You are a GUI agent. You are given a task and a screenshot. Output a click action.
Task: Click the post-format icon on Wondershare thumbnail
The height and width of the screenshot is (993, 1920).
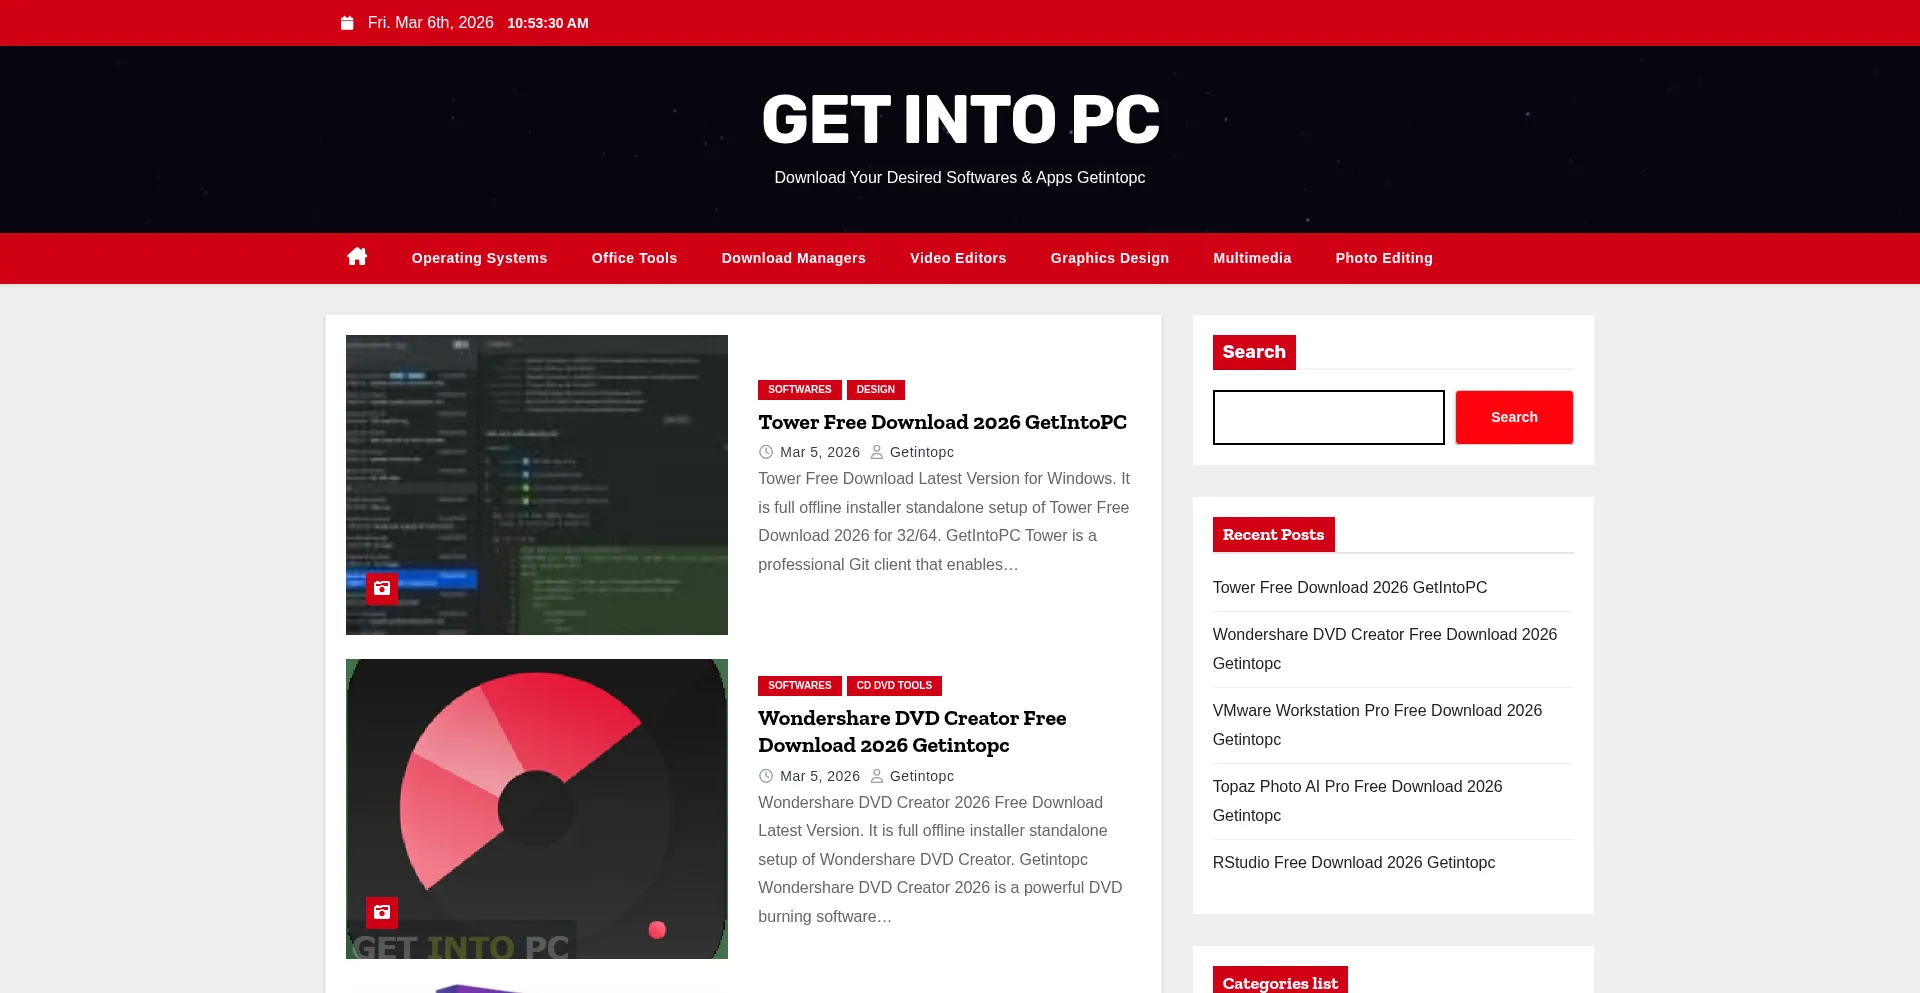[382, 912]
